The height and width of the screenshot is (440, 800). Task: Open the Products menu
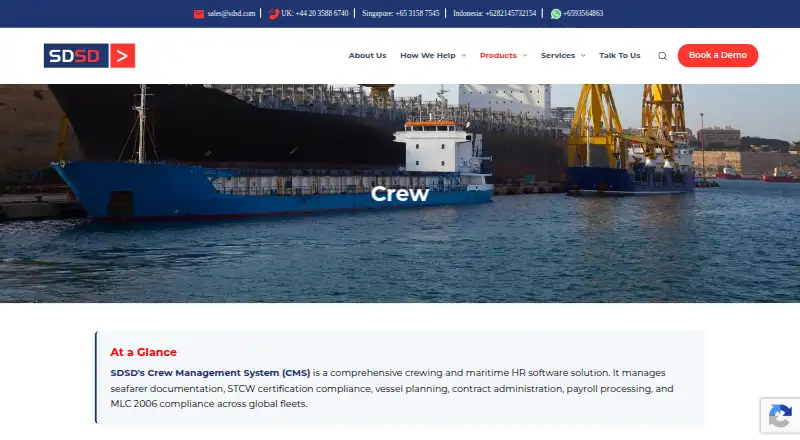498,56
